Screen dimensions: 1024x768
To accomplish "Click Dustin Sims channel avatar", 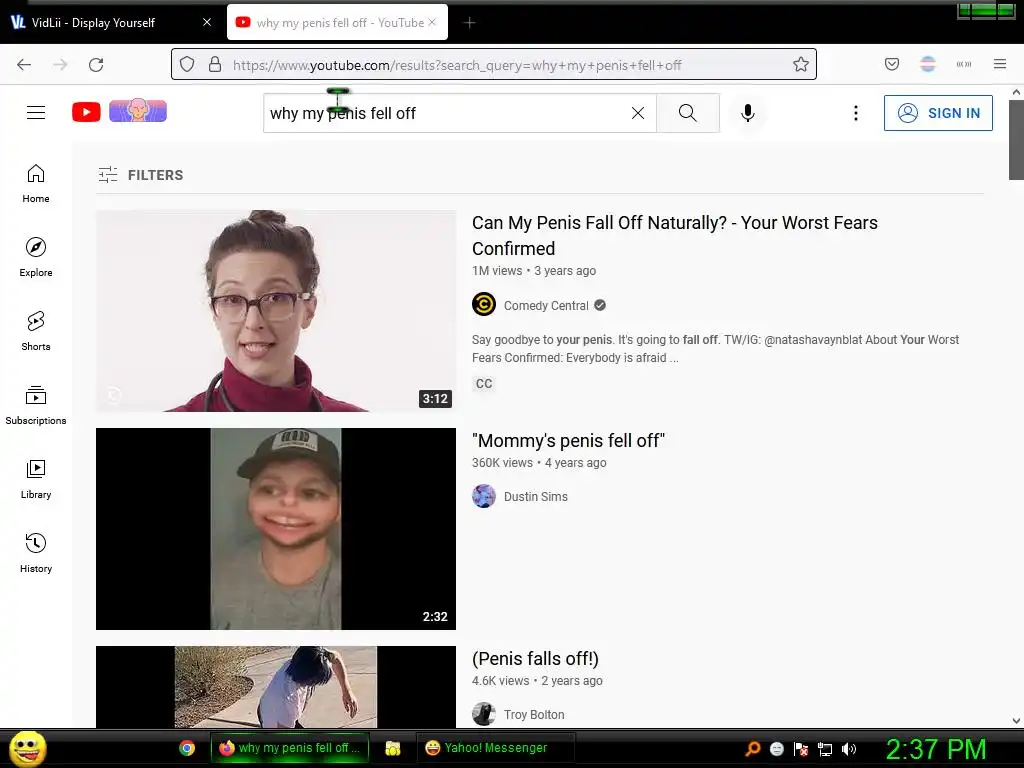I will (x=484, y=496).
